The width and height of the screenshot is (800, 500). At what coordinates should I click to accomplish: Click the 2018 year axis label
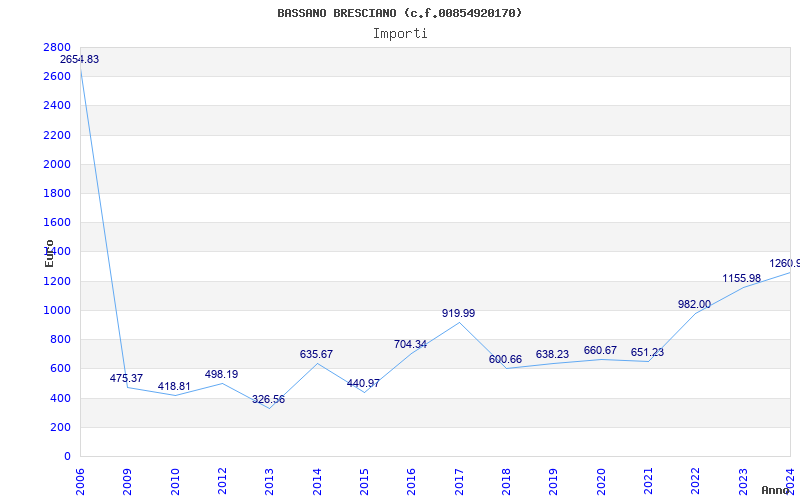(506, 482)
